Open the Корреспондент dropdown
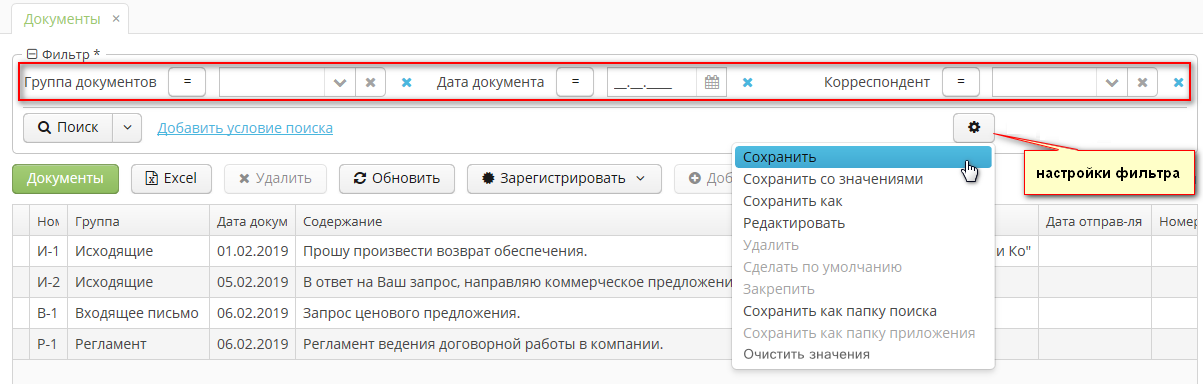The width and height of the screenshot is (1203, 384). pos(1112,83)
